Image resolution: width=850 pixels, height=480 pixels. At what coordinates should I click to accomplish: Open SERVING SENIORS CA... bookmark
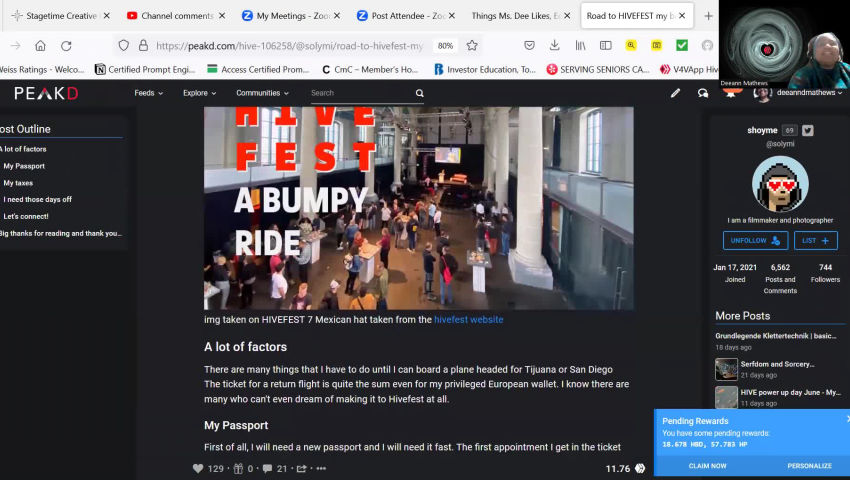click(598, 69)
